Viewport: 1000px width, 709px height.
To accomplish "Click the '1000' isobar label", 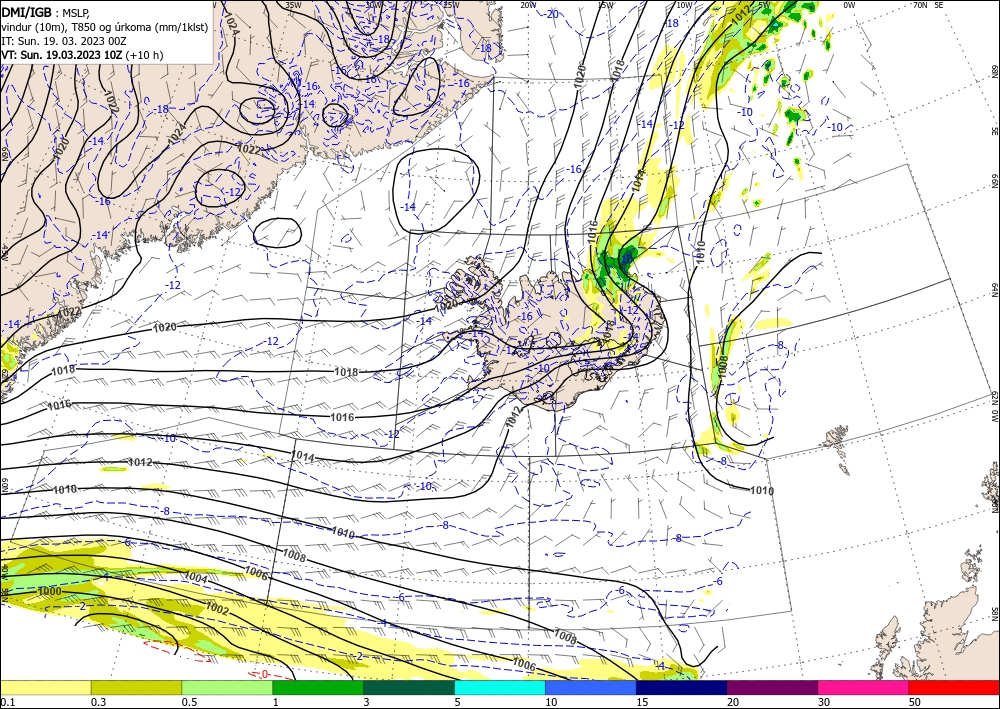I will tap(50, 592).
